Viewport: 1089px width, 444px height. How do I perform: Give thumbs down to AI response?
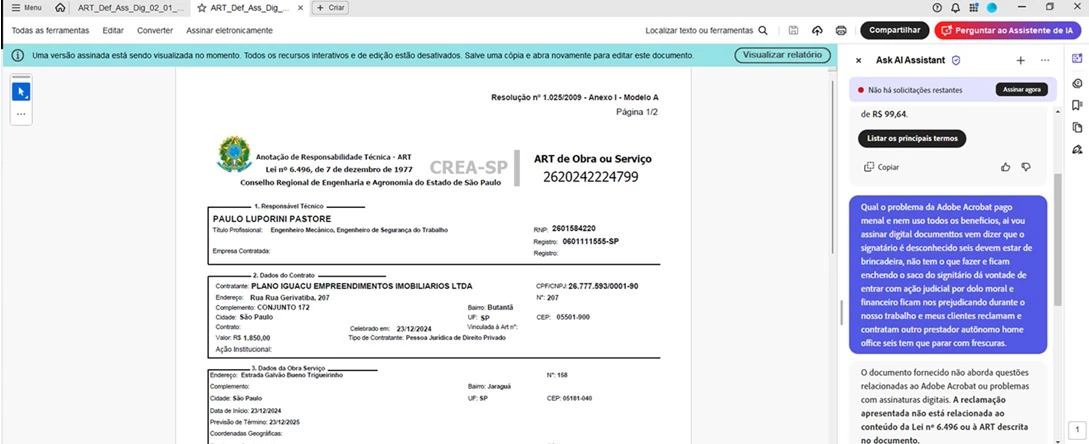[1026, 167]
